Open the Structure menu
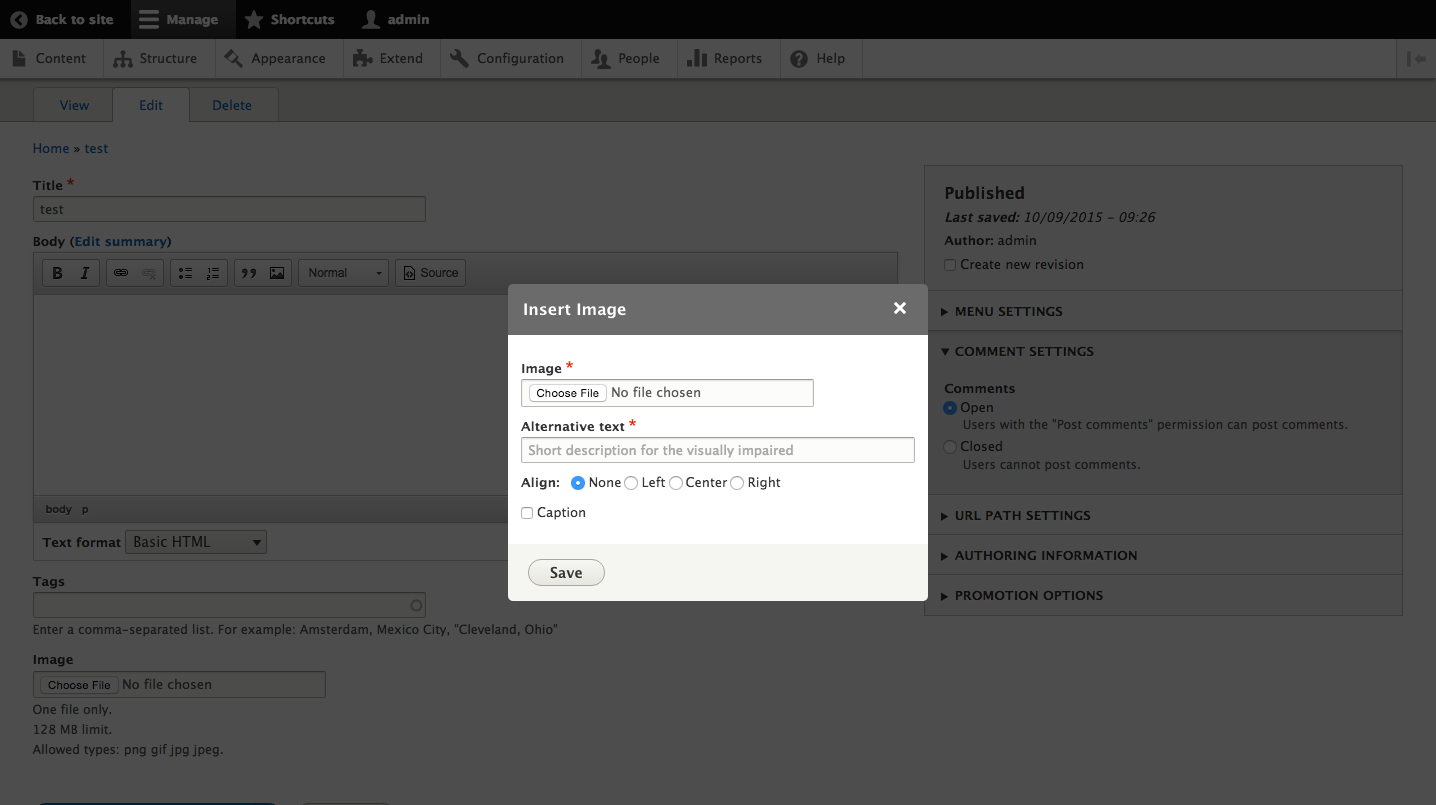The image size is (1436, 805). pos(156,59)
